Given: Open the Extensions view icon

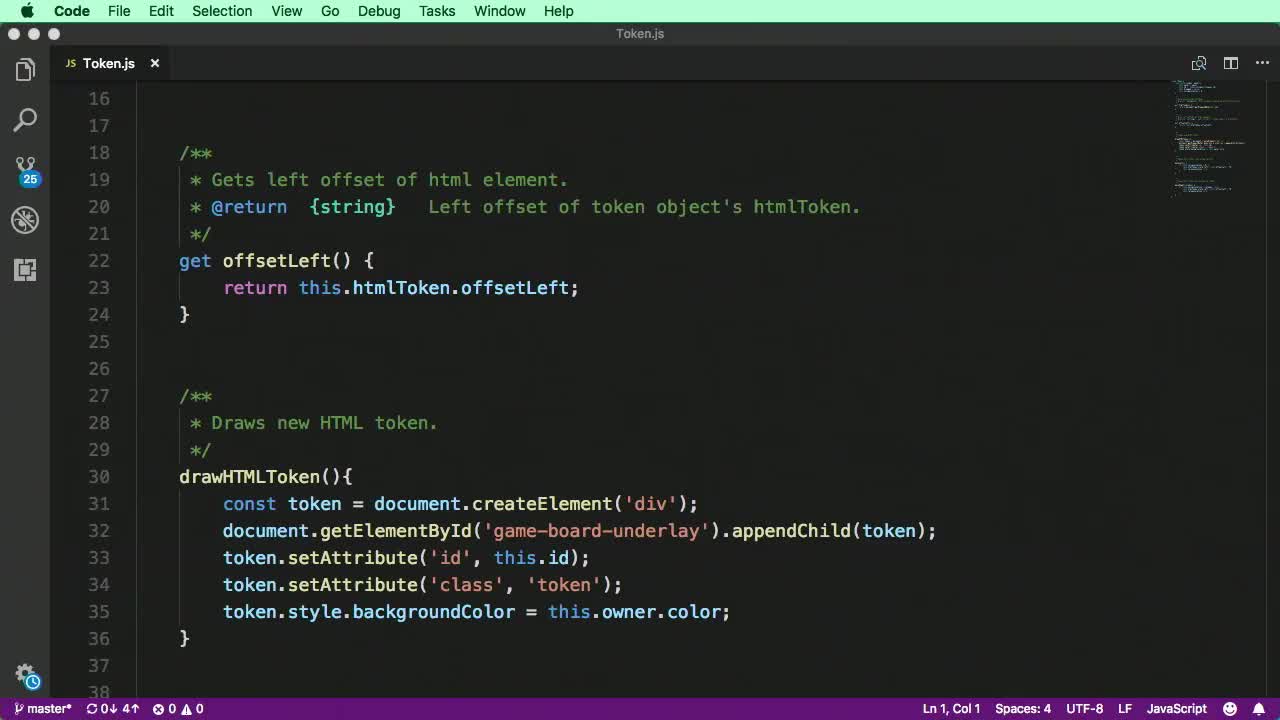Looking at the screenshot, I should click(x=25, y=270).
